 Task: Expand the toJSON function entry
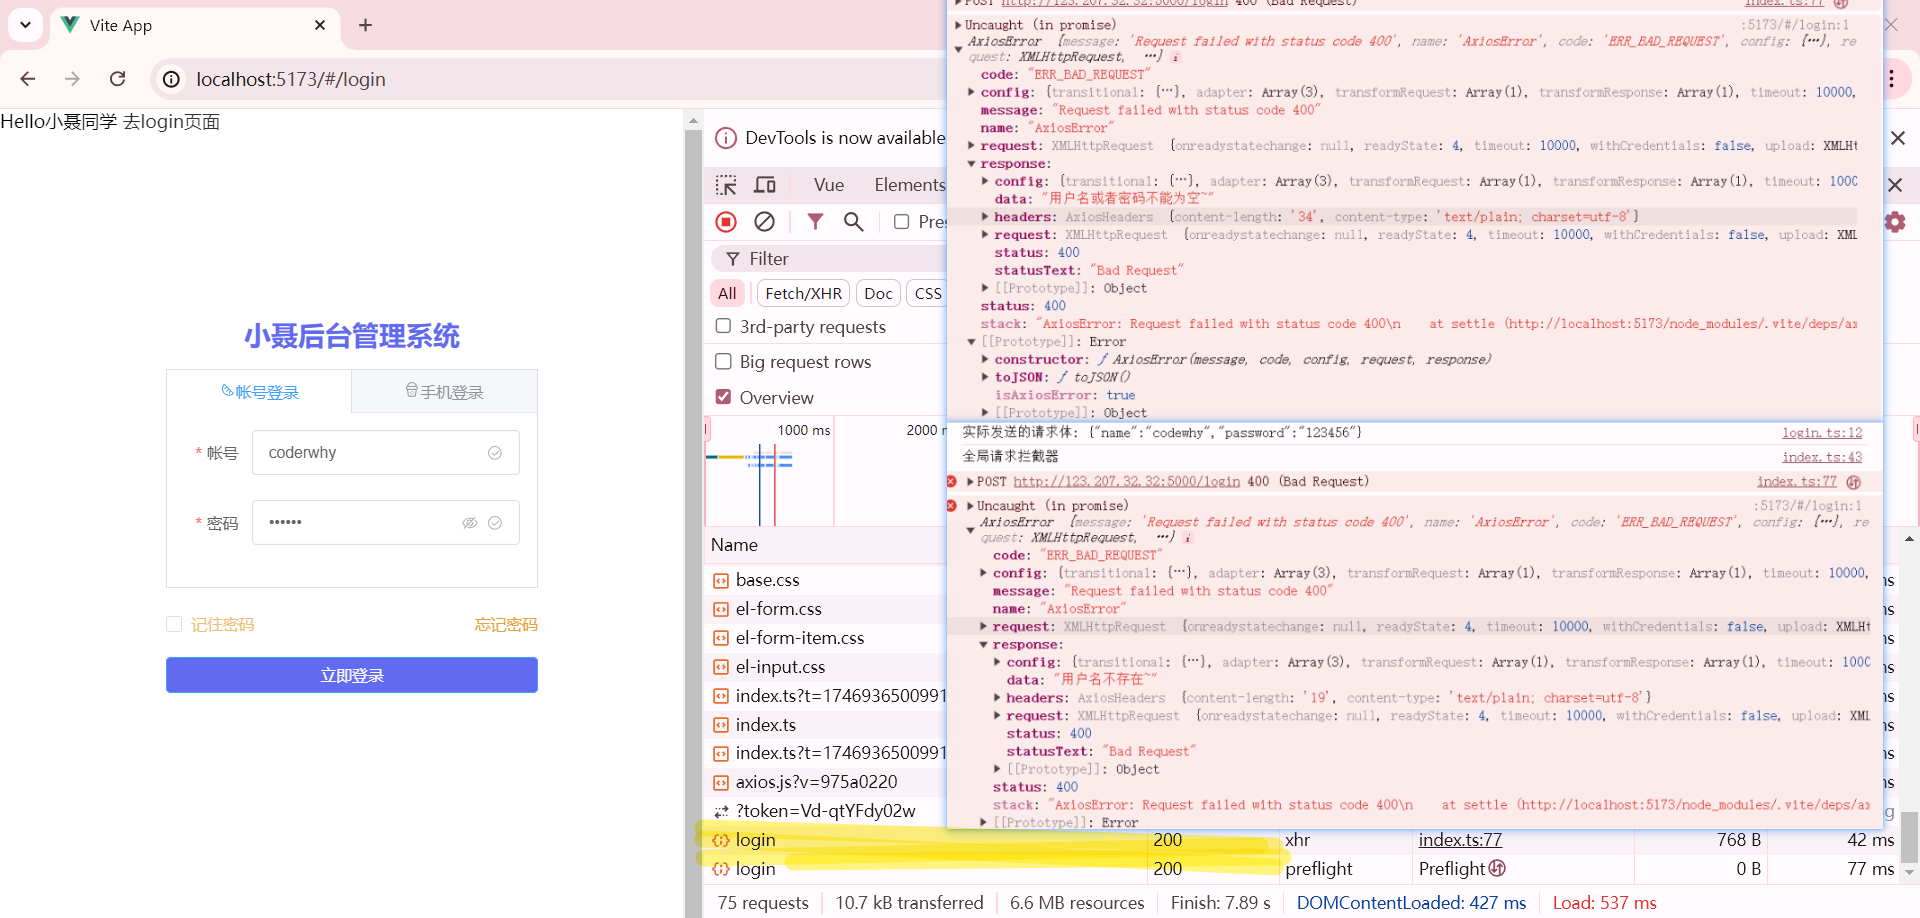pos(985,377)
